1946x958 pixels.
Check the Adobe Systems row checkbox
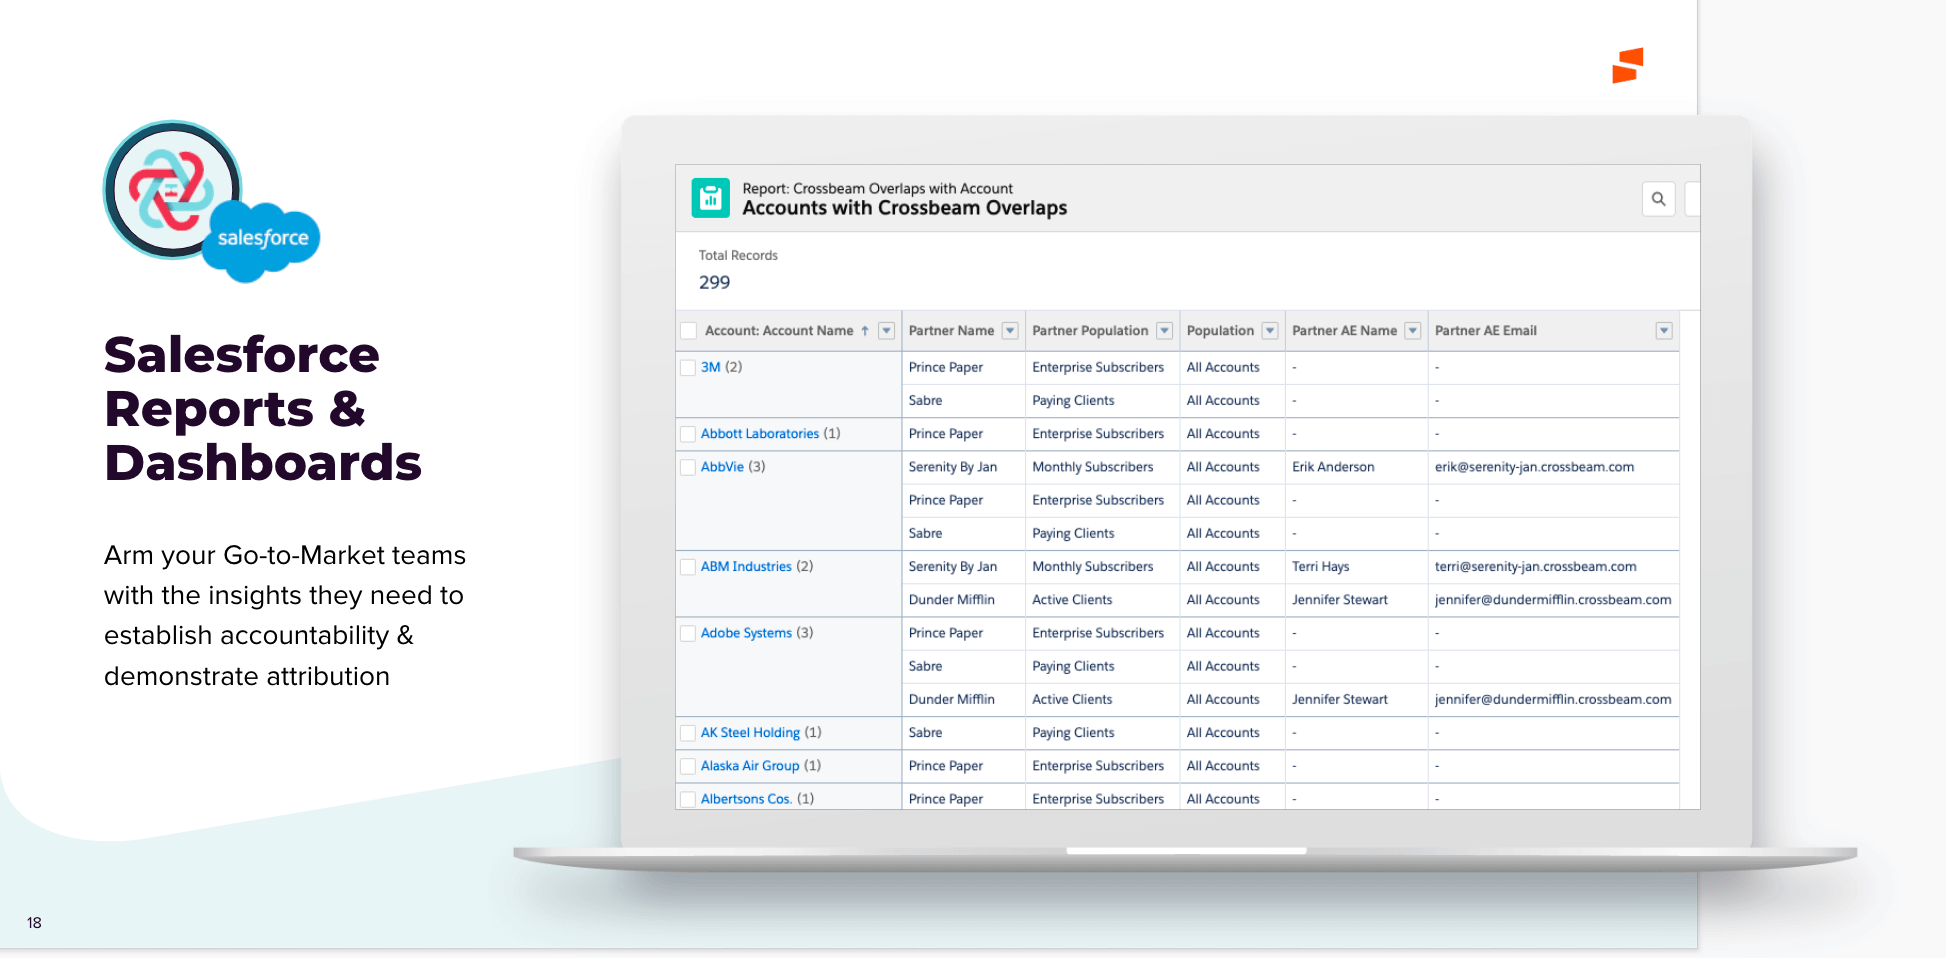point(688,633)
